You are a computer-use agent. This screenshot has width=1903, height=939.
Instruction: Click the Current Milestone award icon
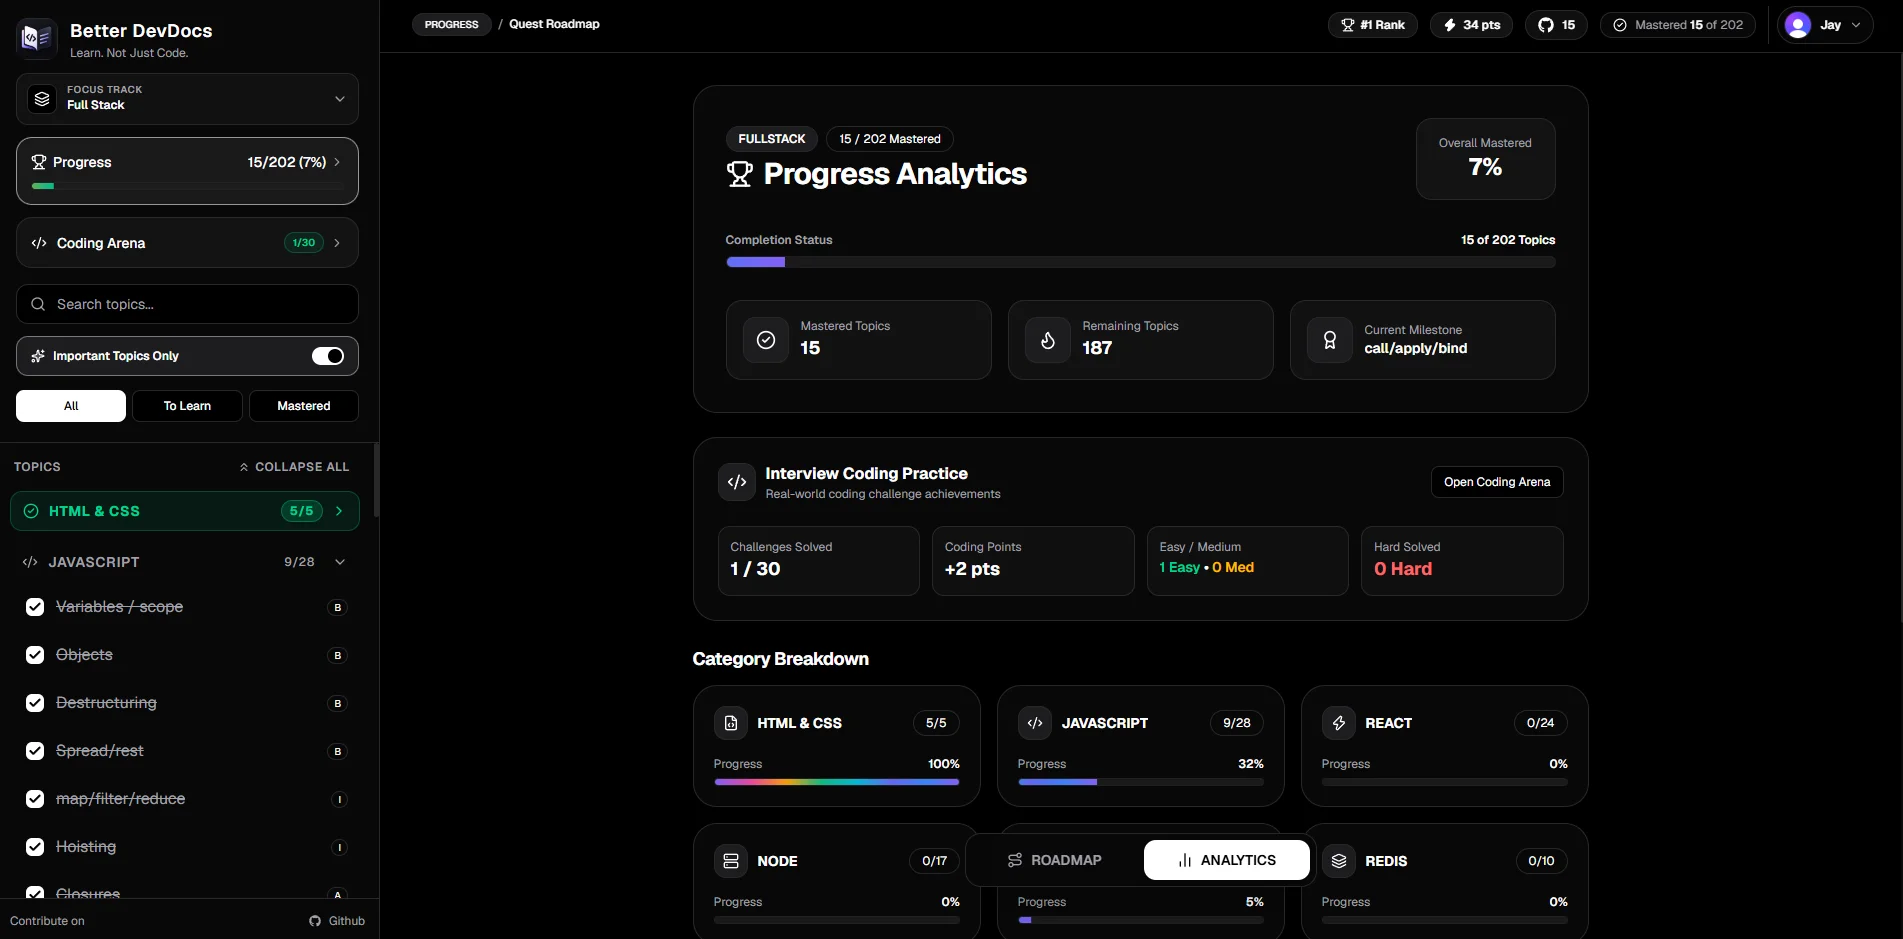pyautogui.click(x=1330, y=340)
